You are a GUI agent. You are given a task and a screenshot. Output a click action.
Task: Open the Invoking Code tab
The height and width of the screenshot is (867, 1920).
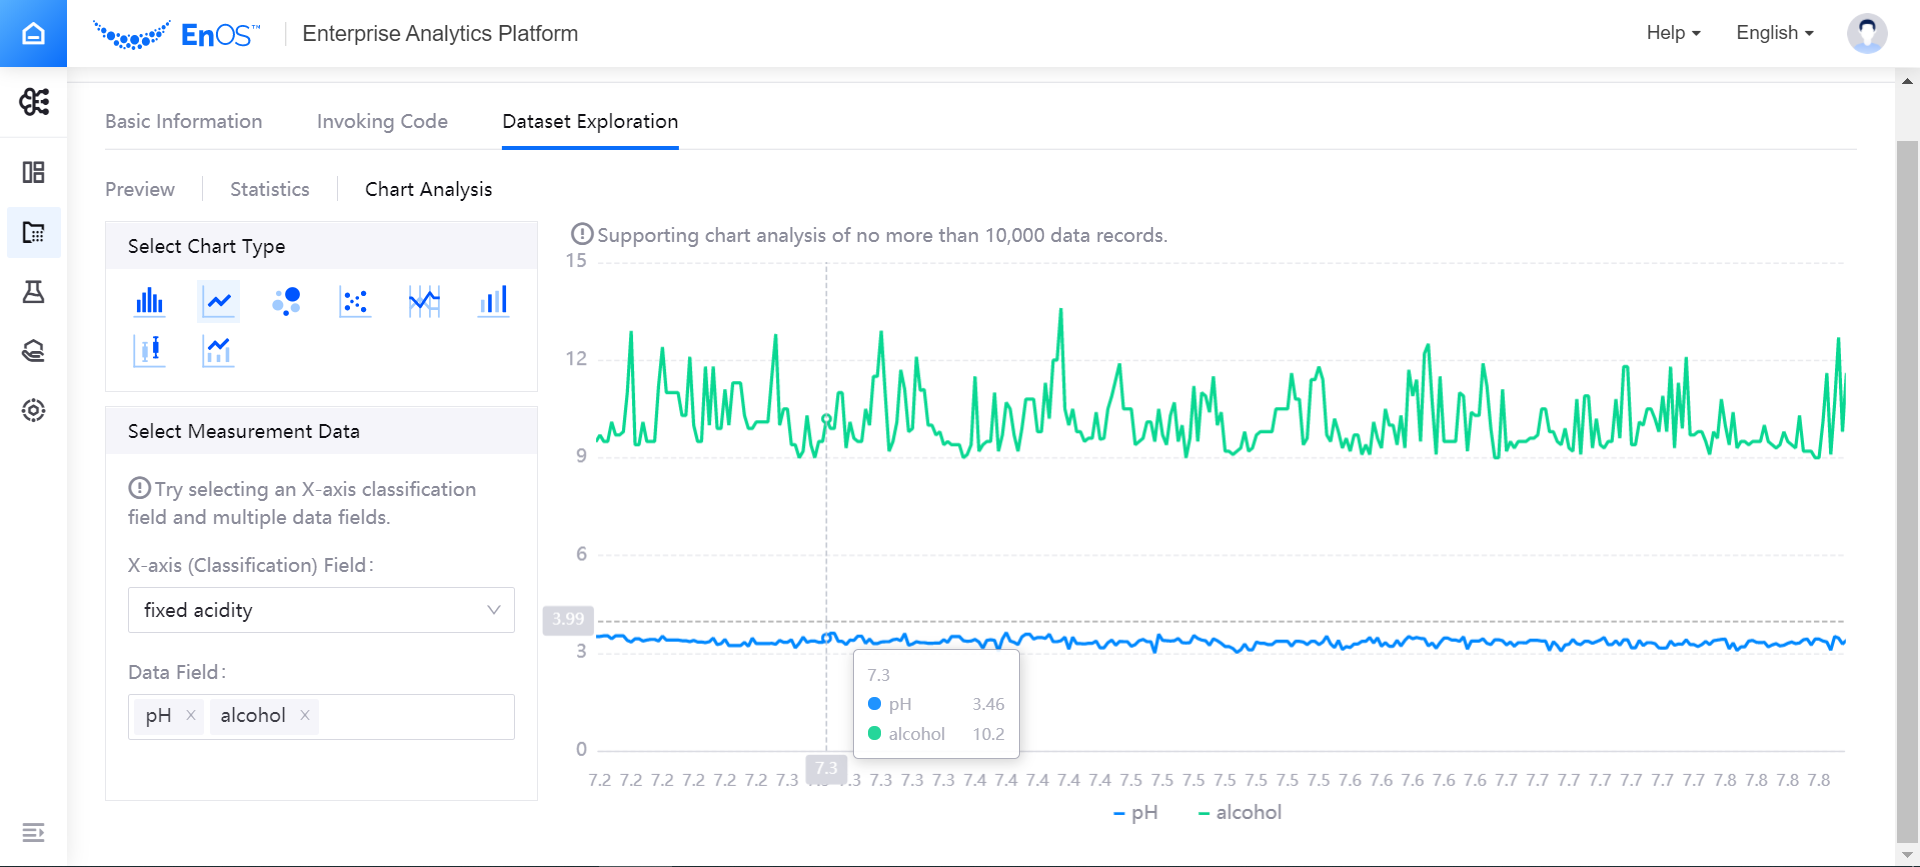[382, 121]
